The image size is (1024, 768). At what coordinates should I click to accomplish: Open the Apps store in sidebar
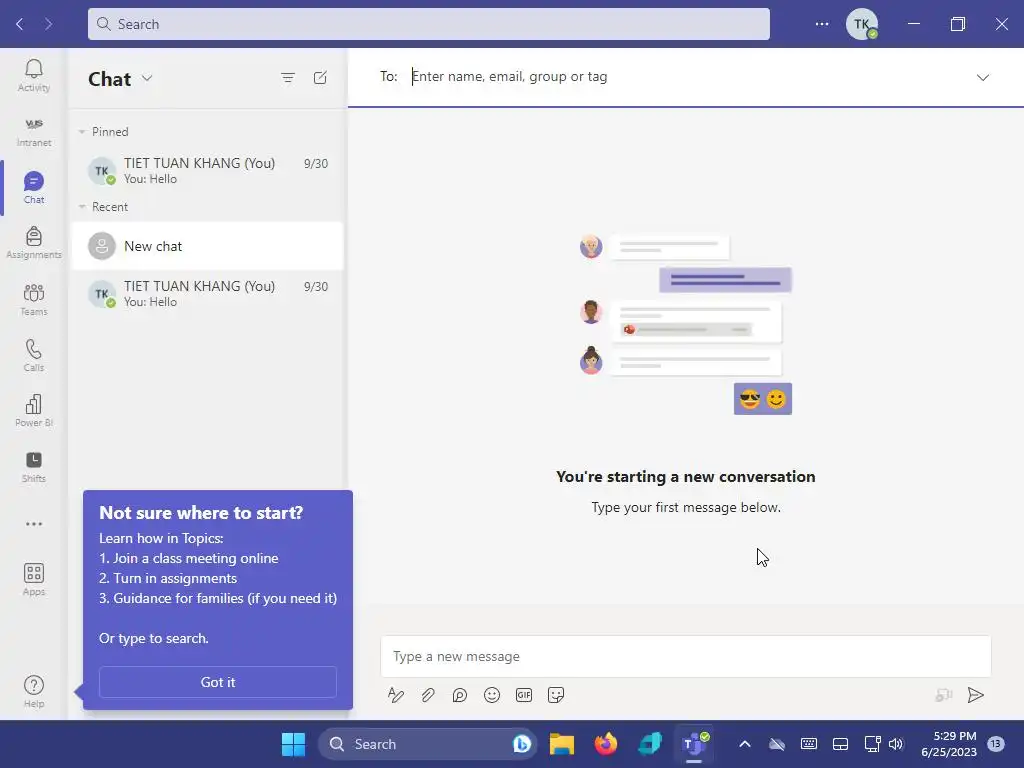coord(33,579)
